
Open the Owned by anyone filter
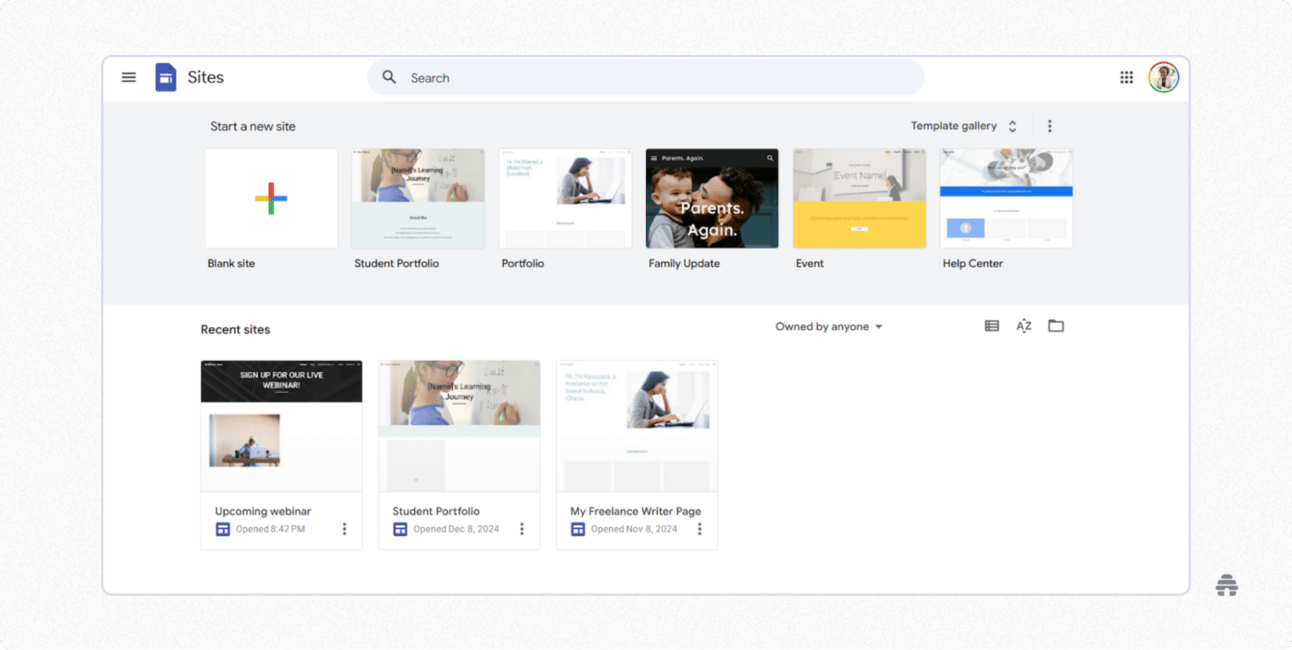click(828, 326)
